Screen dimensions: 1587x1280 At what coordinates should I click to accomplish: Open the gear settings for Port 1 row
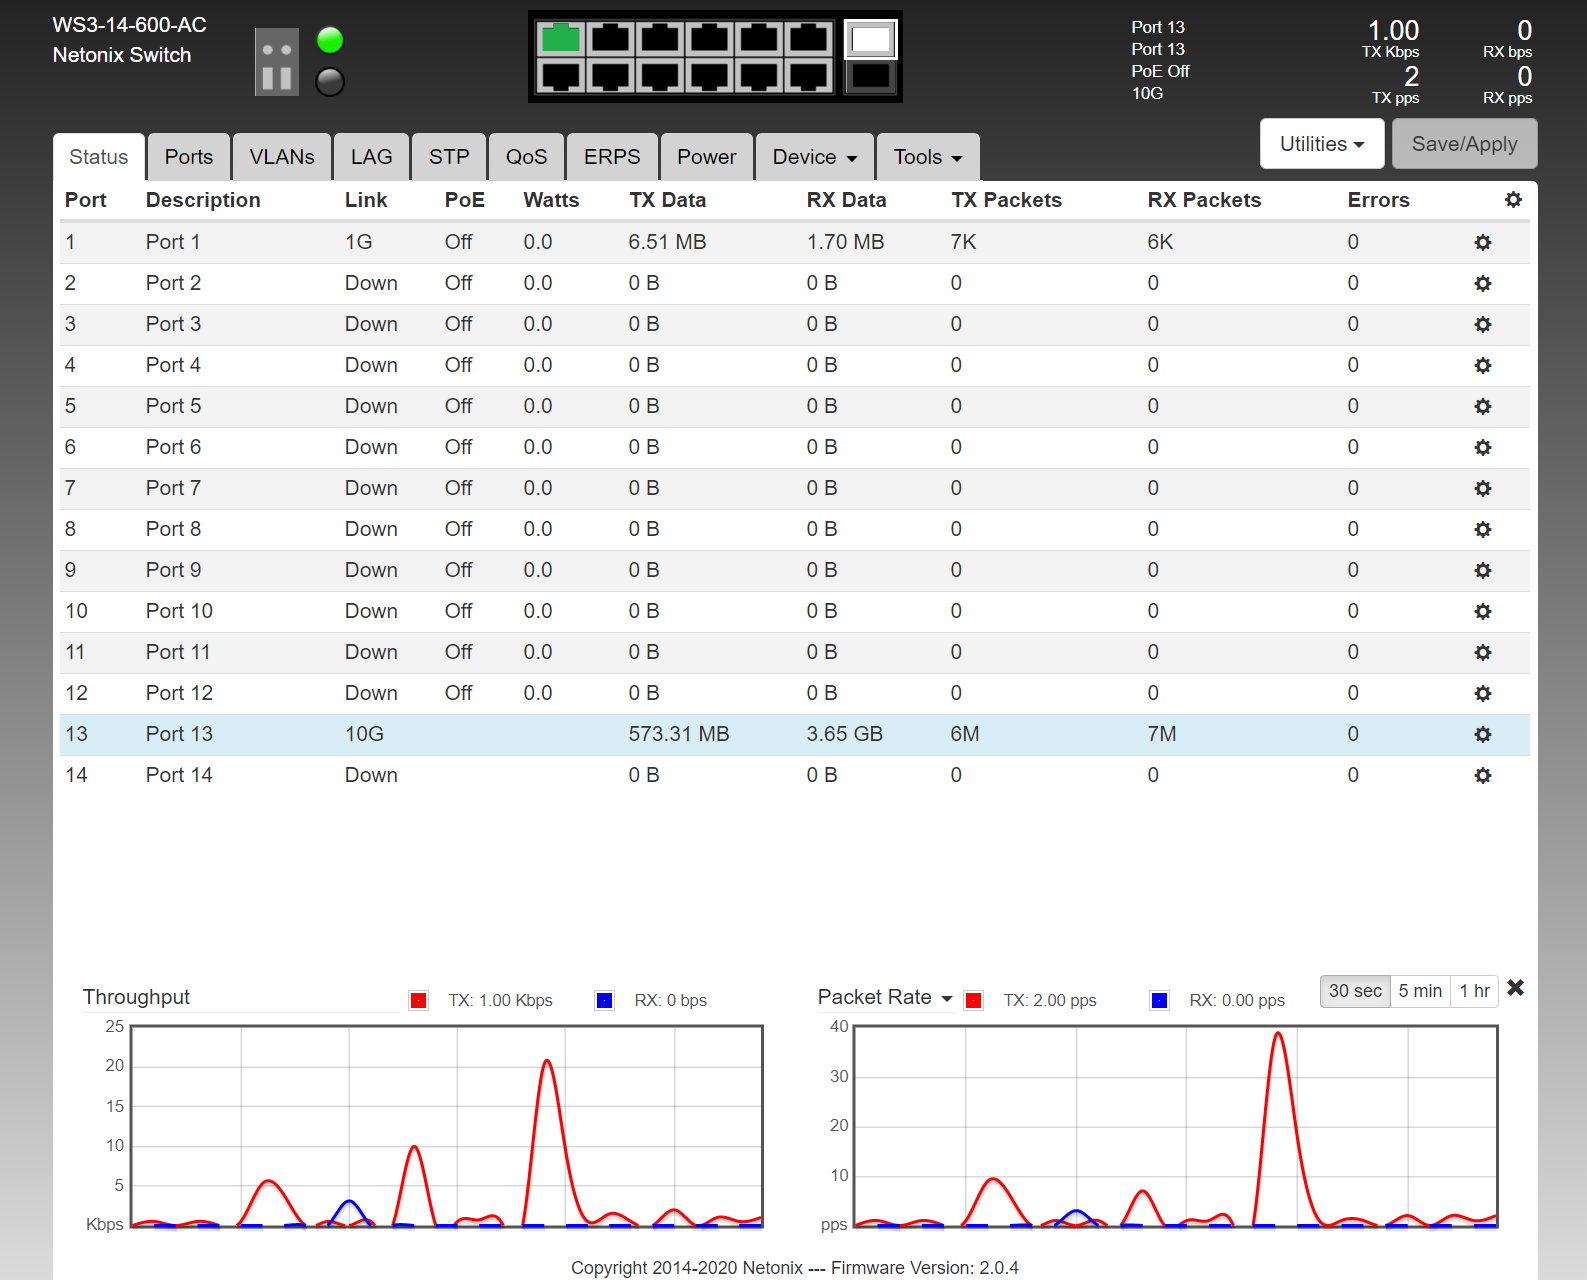pyautogui.click(x=1482, y=243)
